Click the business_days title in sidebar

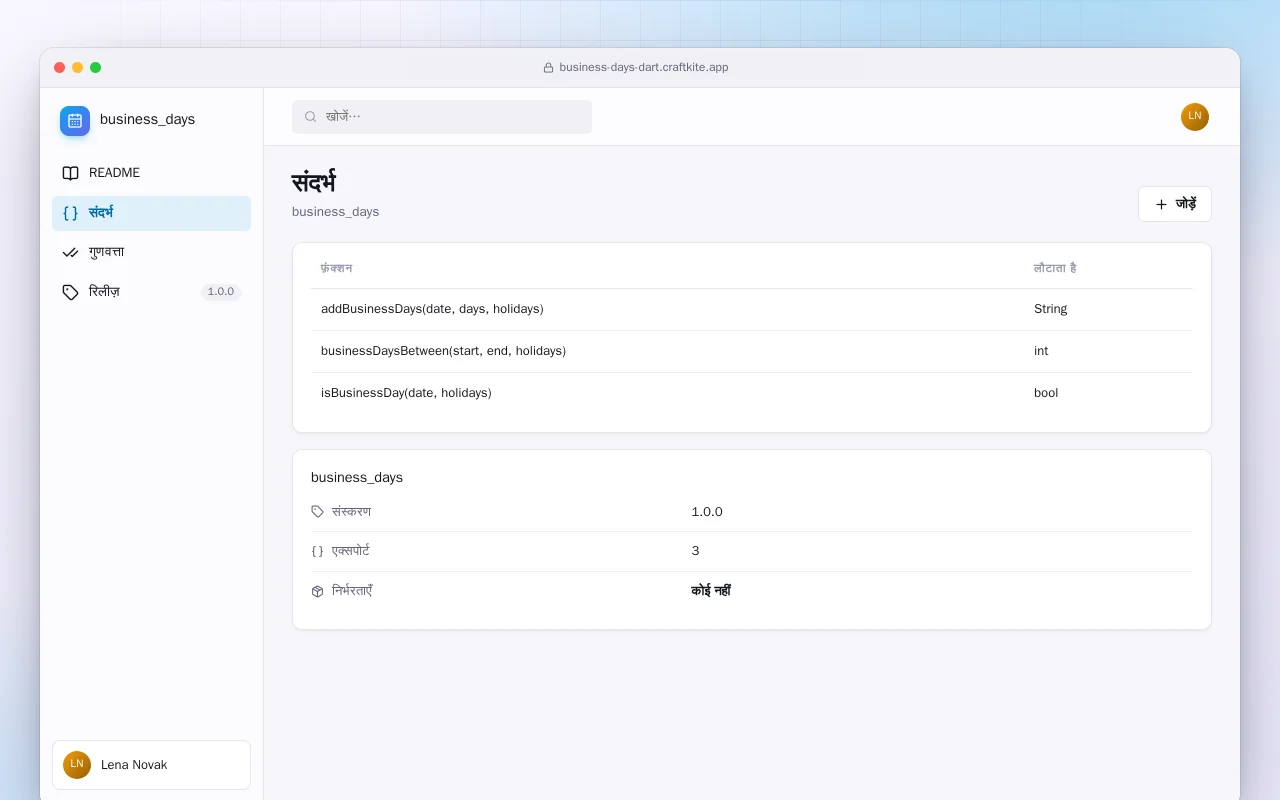147,120
